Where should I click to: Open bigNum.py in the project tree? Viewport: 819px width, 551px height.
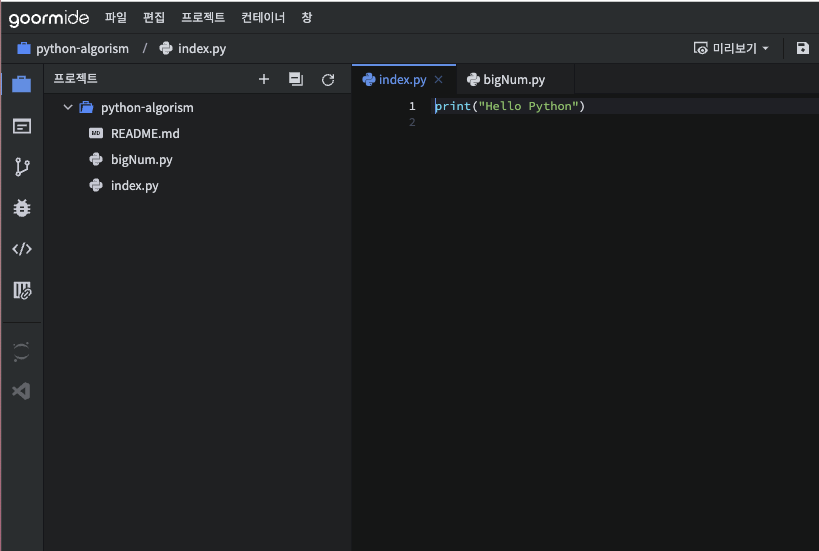[x=142, y=160]
